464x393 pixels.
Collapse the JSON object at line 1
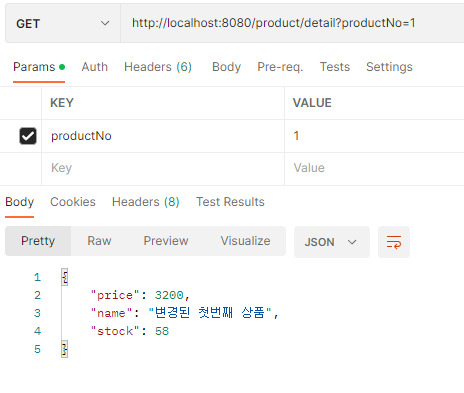click(x=65, y=277)
